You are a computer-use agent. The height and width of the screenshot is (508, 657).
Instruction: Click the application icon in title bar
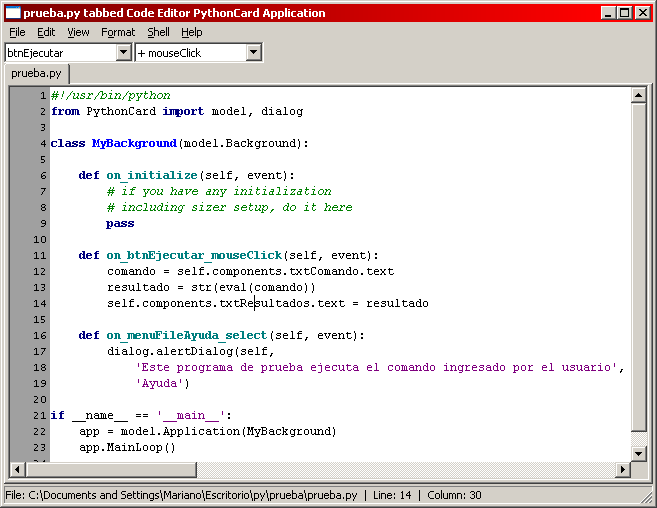click(x=13, y=13)
